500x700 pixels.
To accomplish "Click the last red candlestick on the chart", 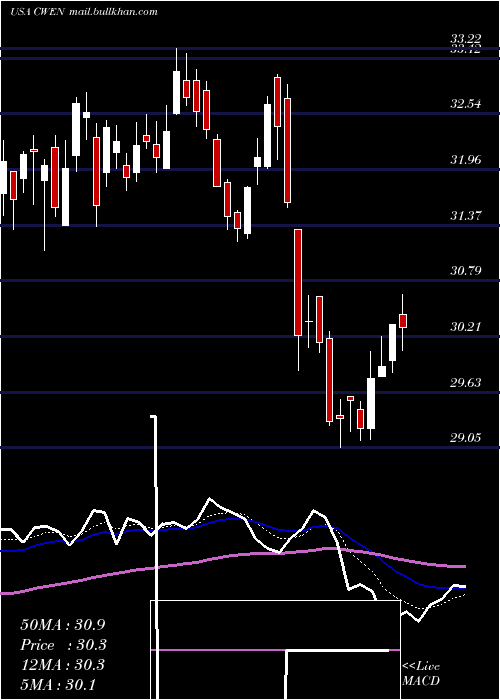I will pyautogui.click(x=403, y=321).
